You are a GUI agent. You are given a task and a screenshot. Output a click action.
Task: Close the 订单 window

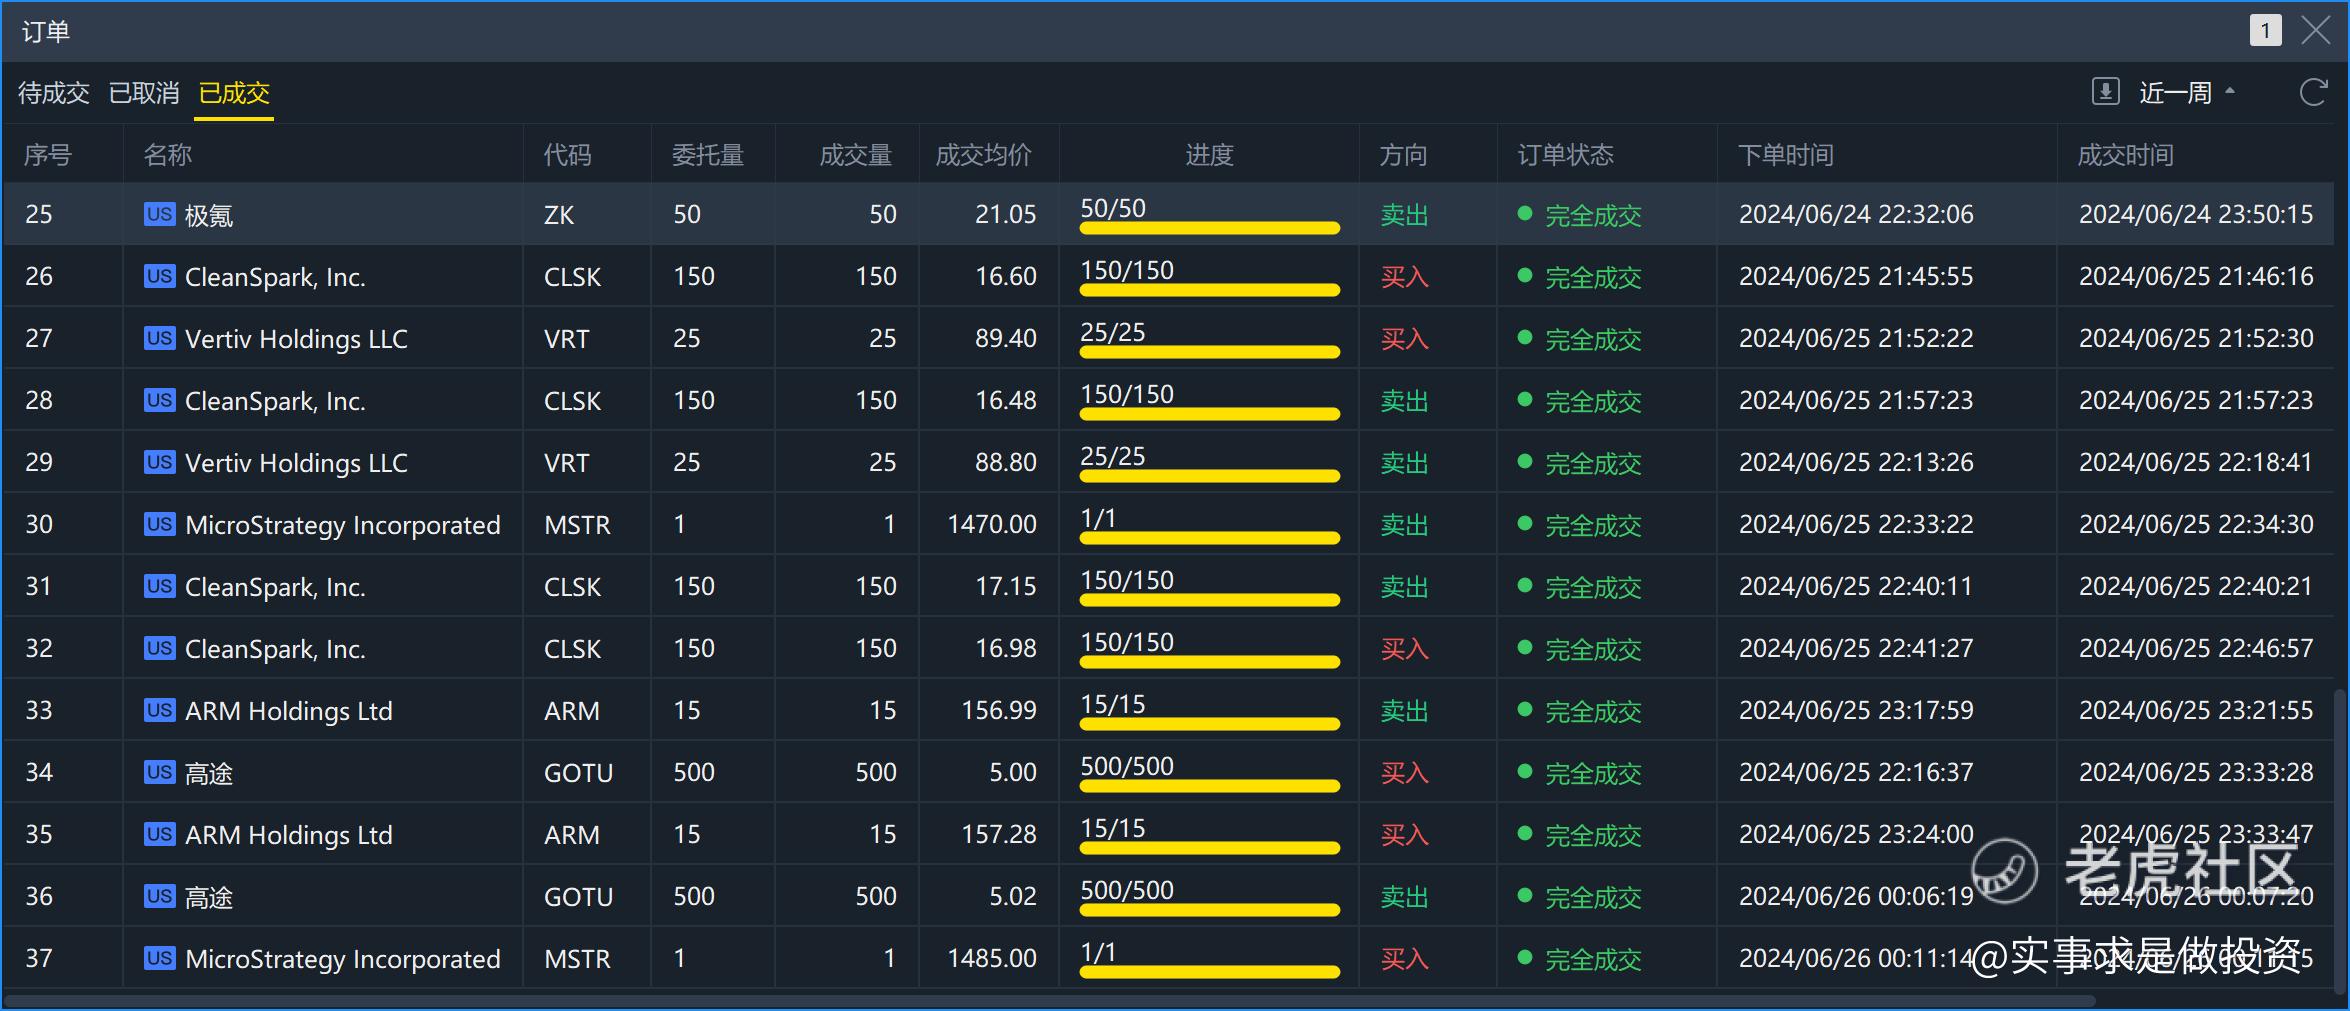2315,30
